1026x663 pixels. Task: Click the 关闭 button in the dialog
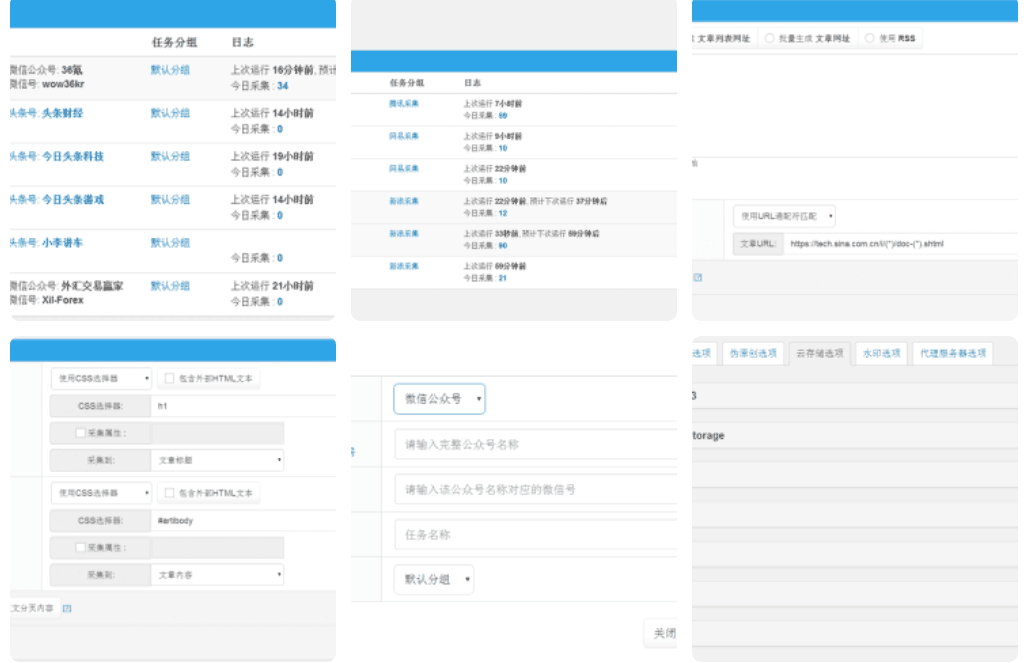click(664, 633)
